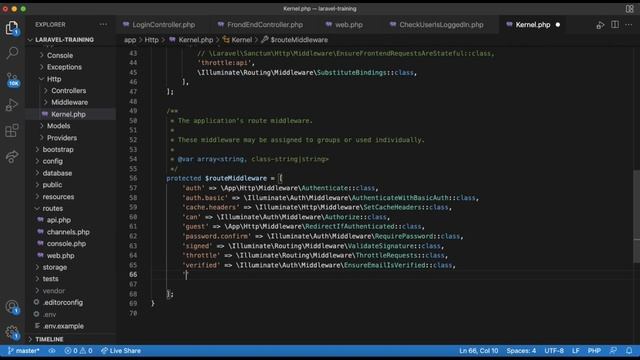Image resolution: width=640 pixels, height=360 pixels.
Task: Click the Run code icon in editor toolbar
Action: tap(600, 25)
